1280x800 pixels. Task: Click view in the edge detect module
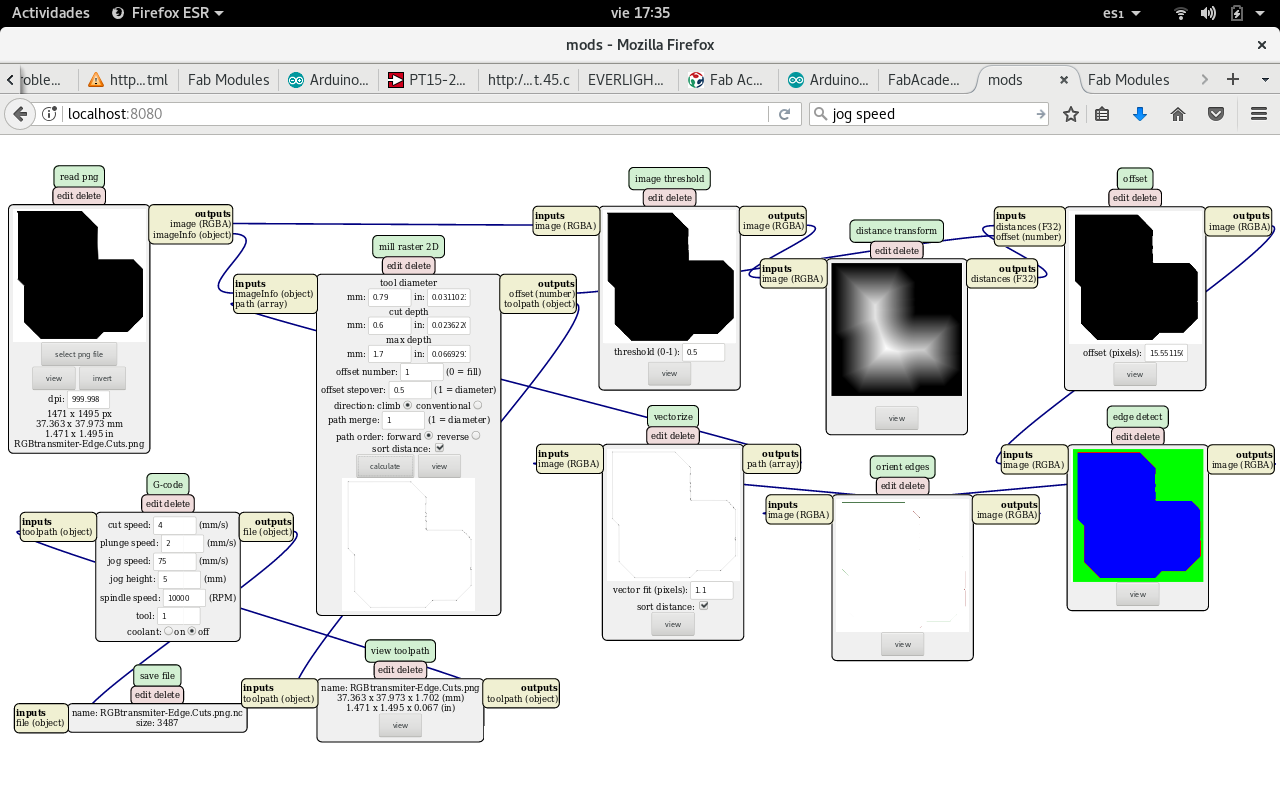pos(1138,594)
